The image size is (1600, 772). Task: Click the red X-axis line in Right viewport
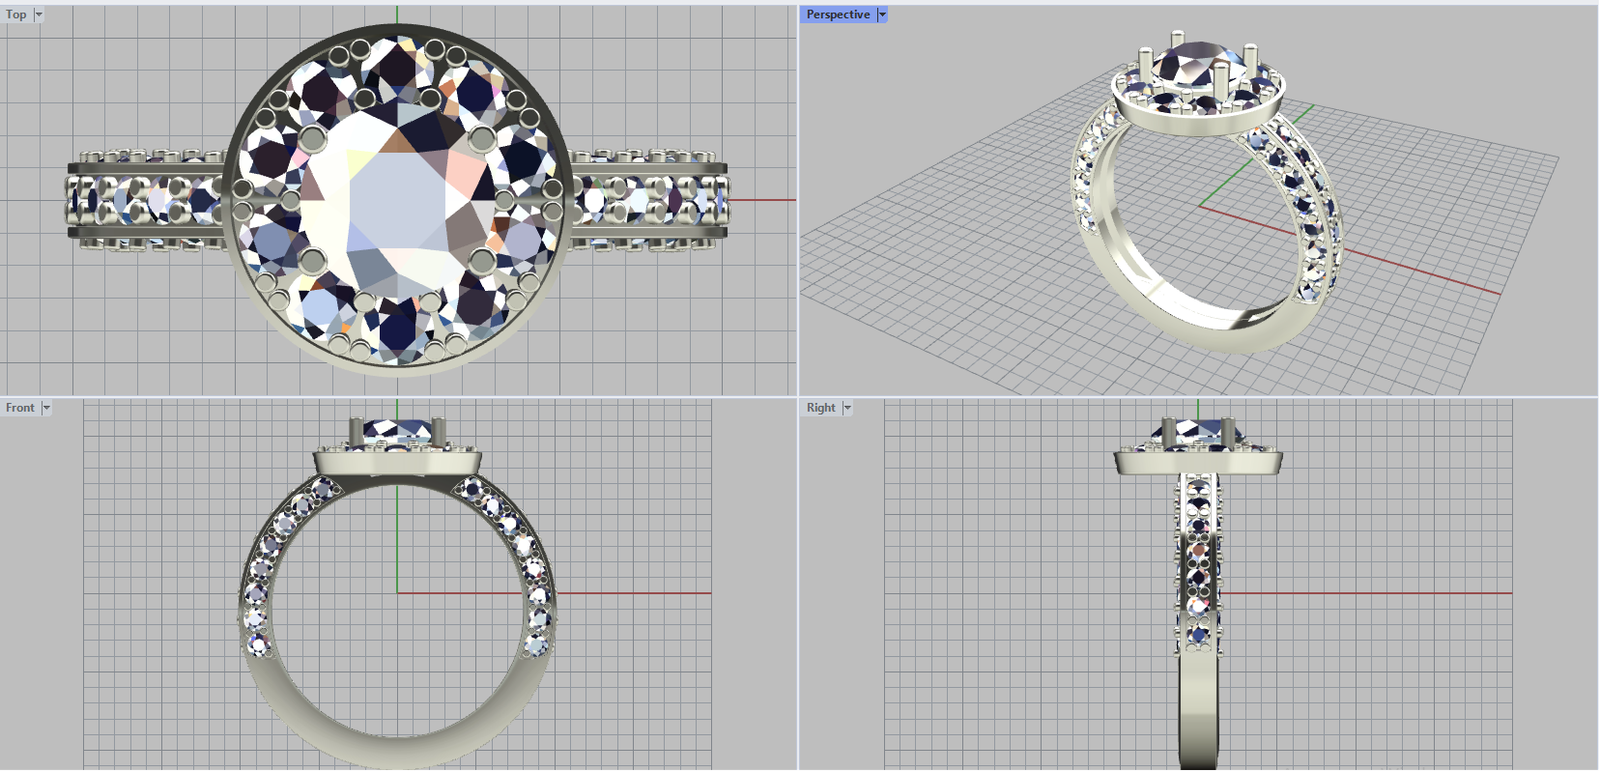(1380, 593)
